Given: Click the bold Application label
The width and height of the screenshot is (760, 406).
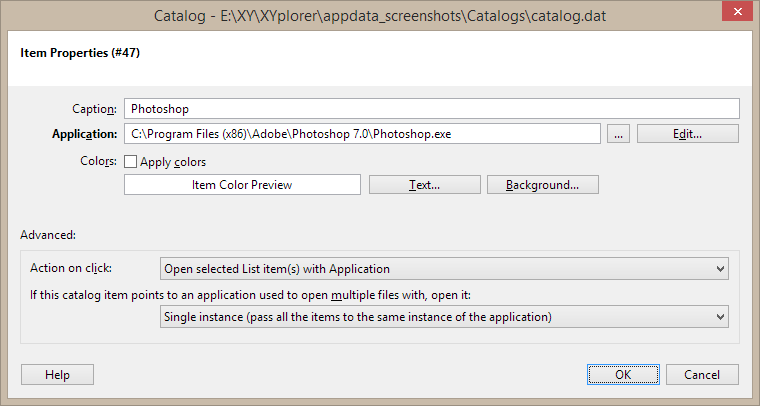Looking at the screenshot, I should (85, 133).
